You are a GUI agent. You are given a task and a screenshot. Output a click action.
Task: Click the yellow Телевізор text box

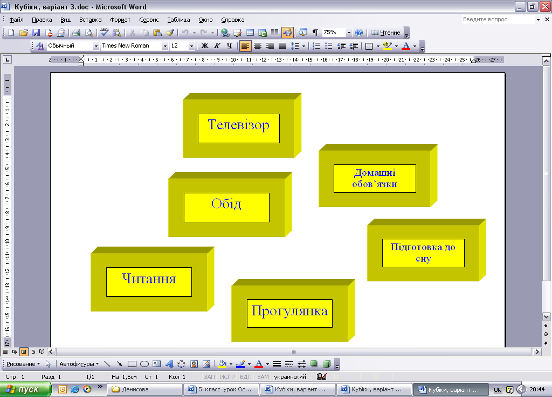pyautogui.click(x=239, y=128)
